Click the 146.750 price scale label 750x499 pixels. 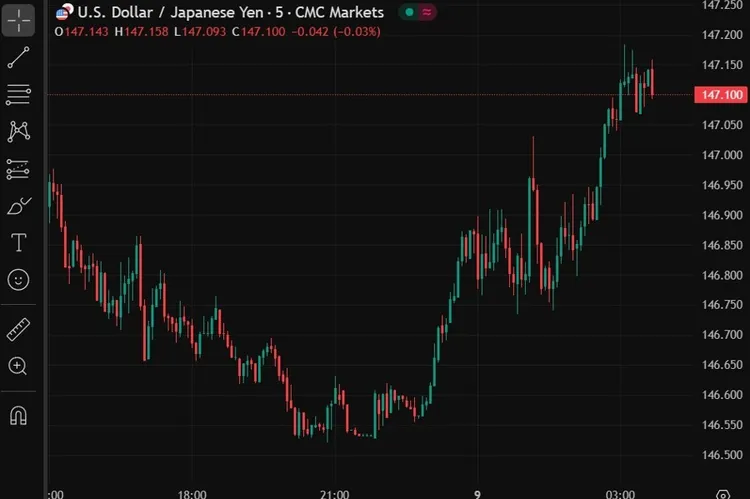pyautogui.click(x=722, y=305)
